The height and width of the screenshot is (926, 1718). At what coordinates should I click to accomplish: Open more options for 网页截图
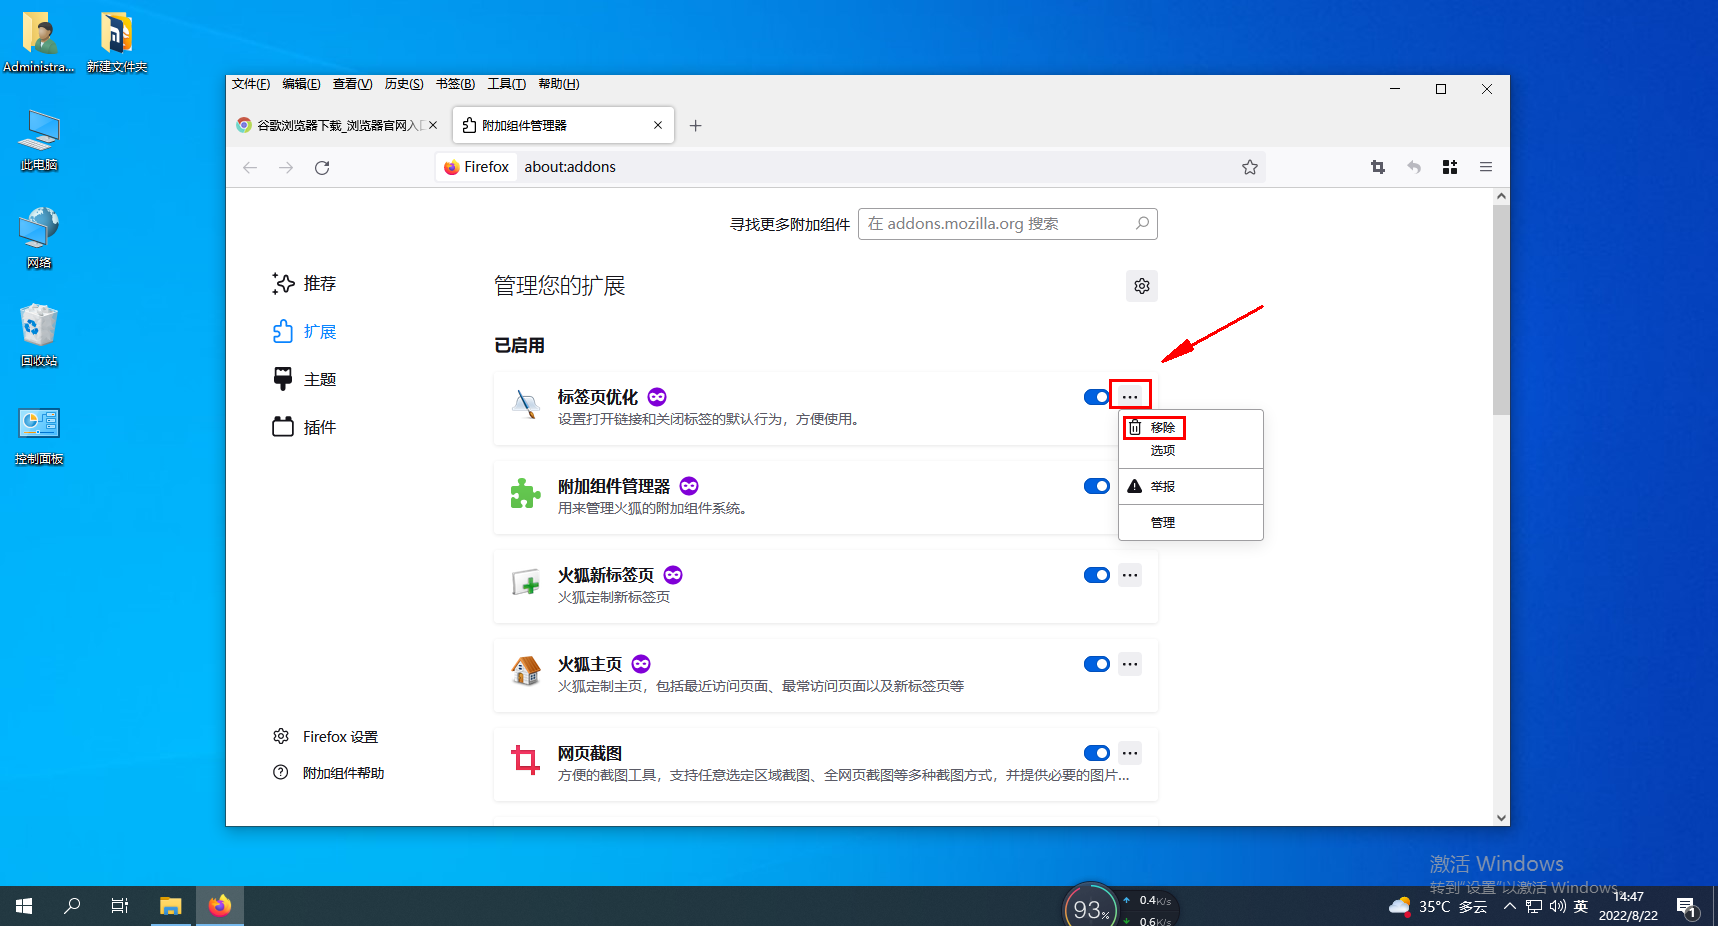click(x=1130, y=753)
